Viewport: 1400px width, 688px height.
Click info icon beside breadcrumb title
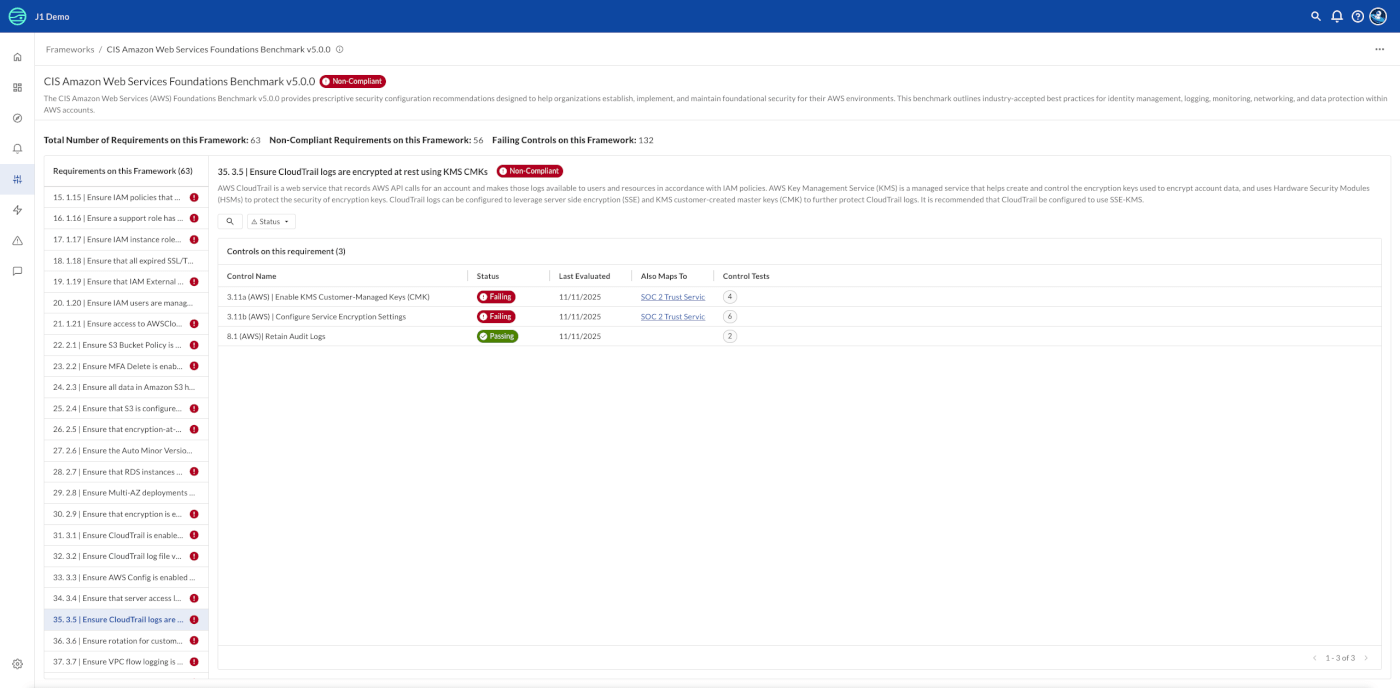[x=340, y=49]
